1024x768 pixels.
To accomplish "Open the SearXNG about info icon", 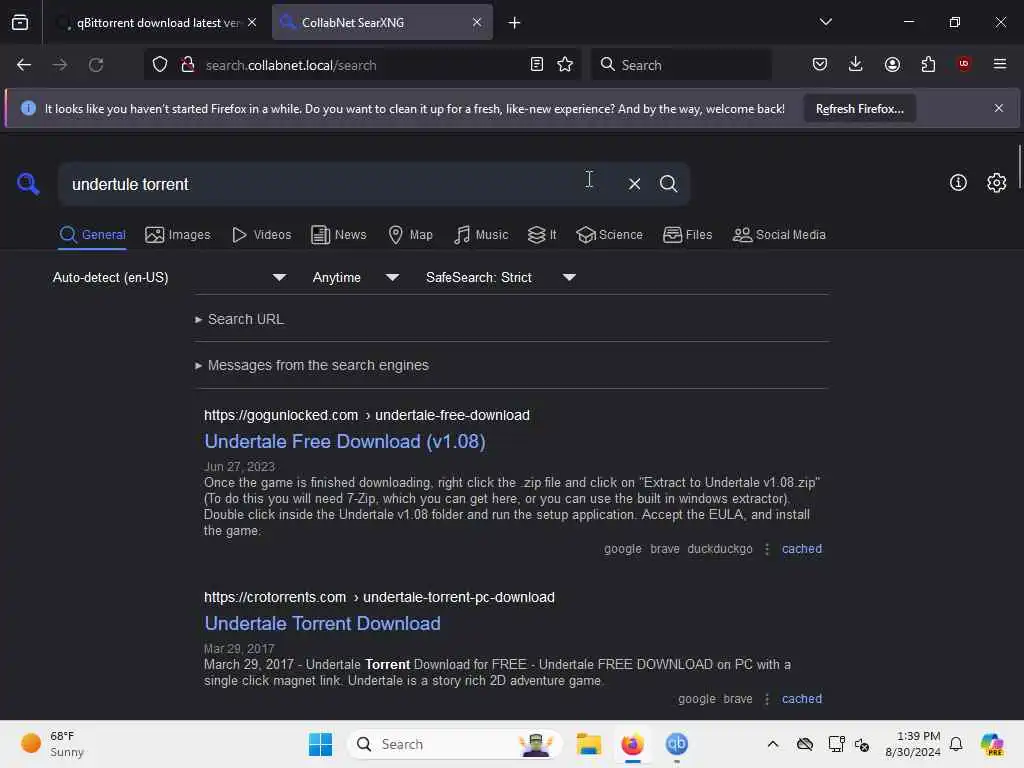I will (x=958, y=183).
